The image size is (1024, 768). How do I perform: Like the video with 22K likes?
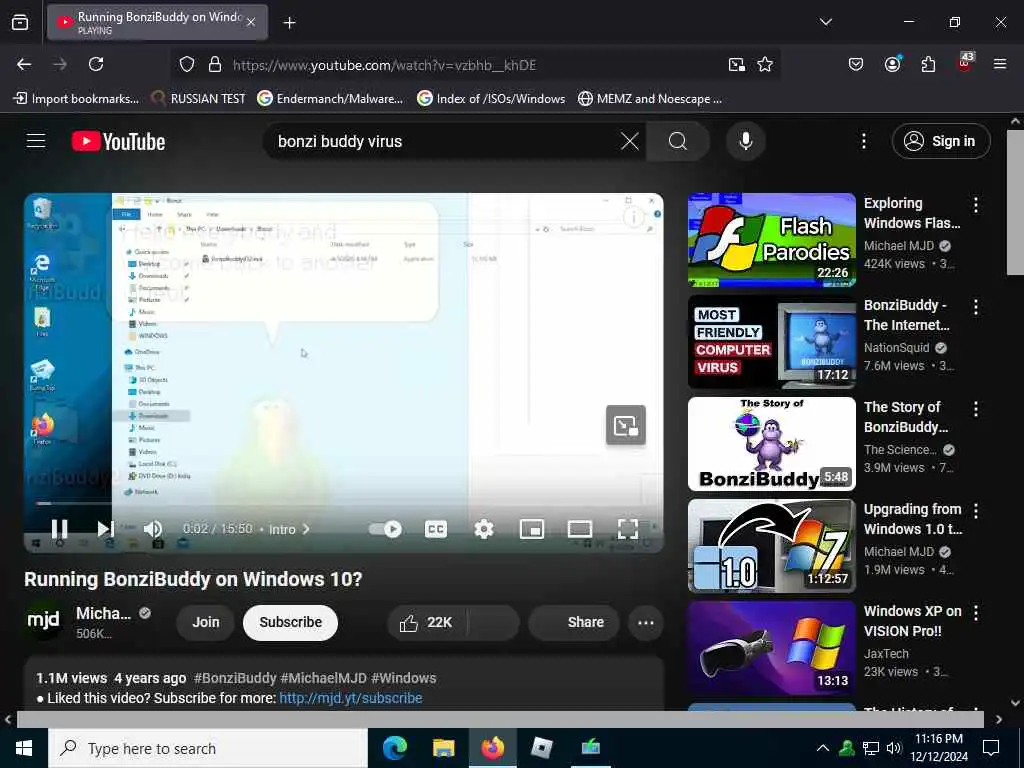tap(427, 622)
